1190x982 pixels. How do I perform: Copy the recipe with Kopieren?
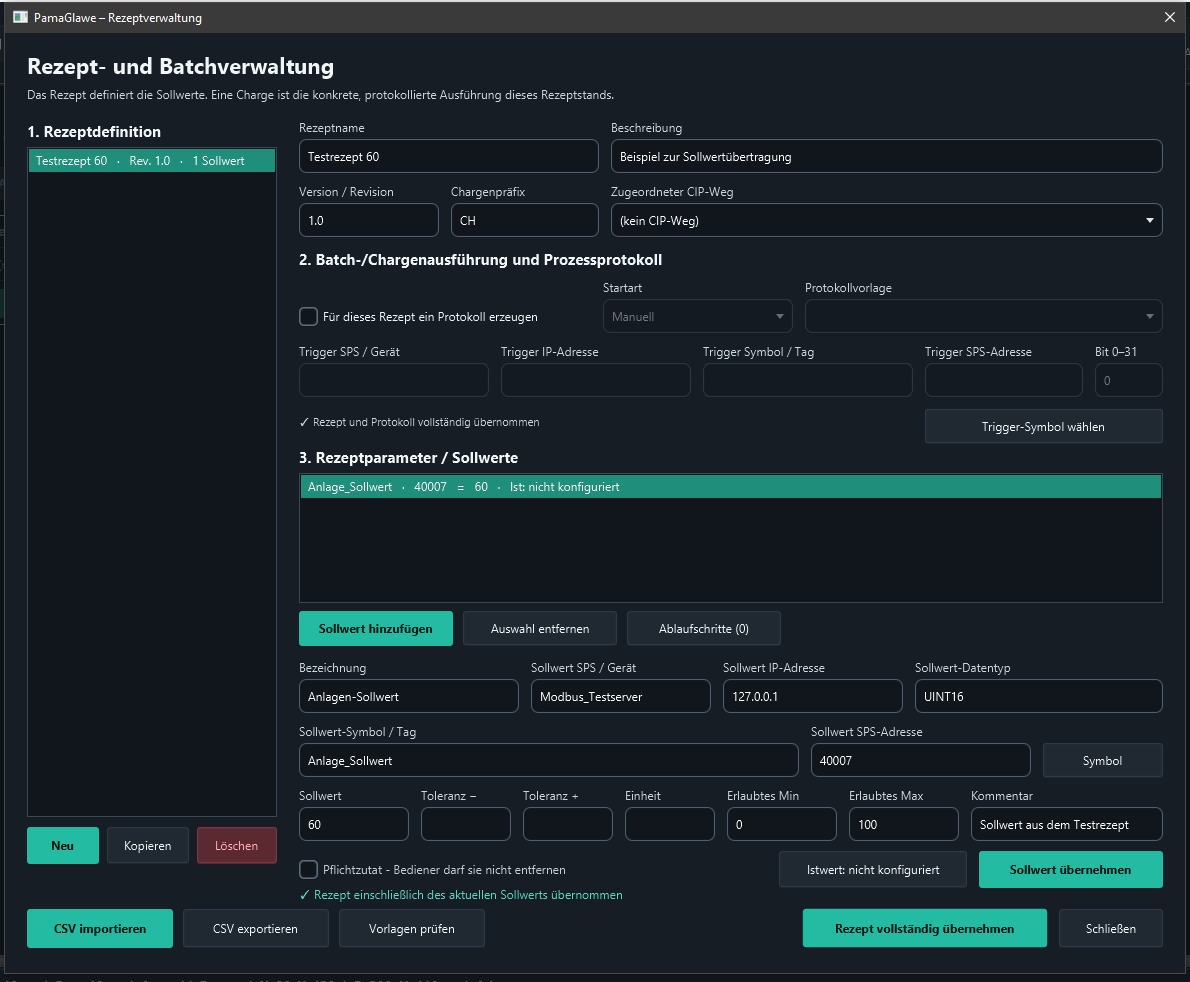pyautogui.click(x=147, y=845)
